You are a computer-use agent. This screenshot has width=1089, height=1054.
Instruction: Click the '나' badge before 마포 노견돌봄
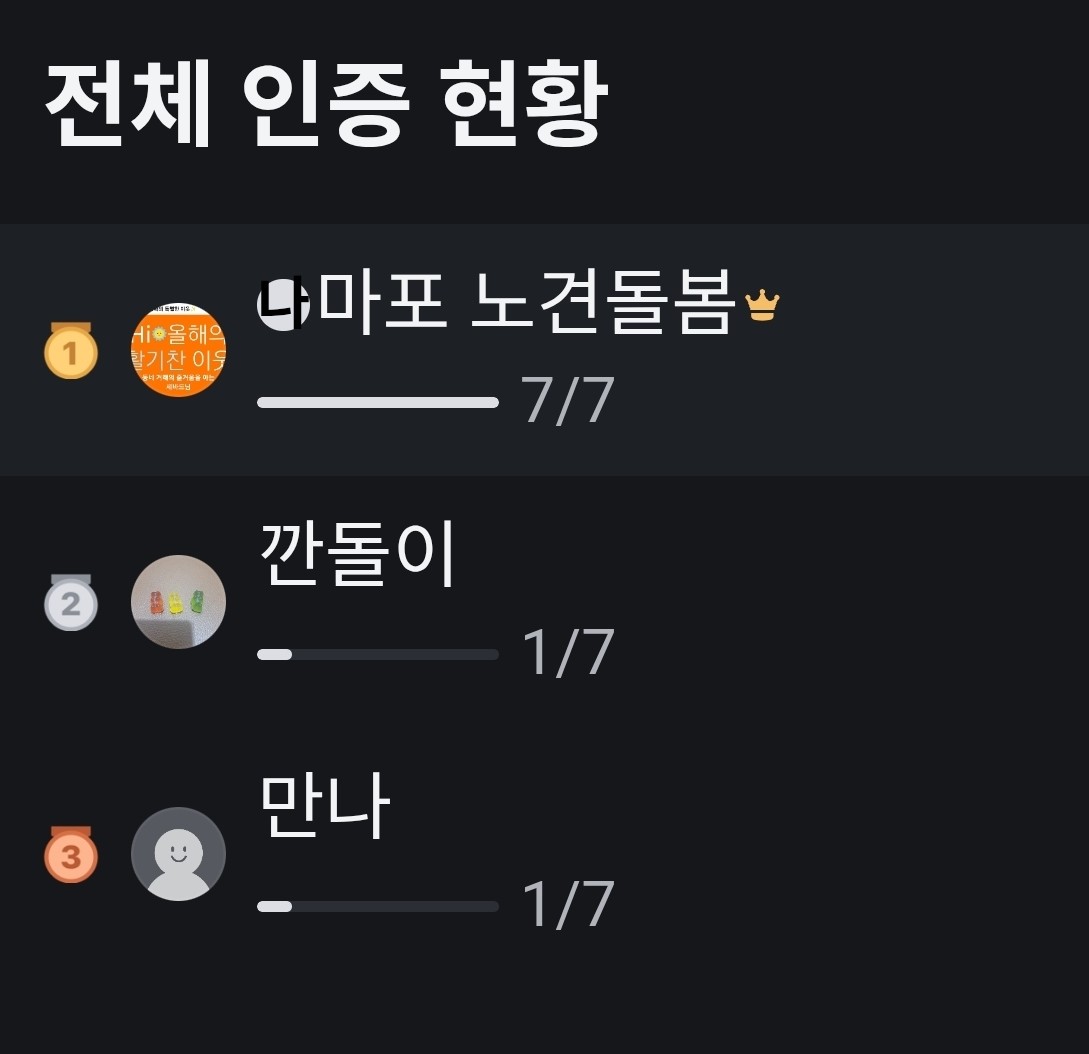tap(282, 303)
